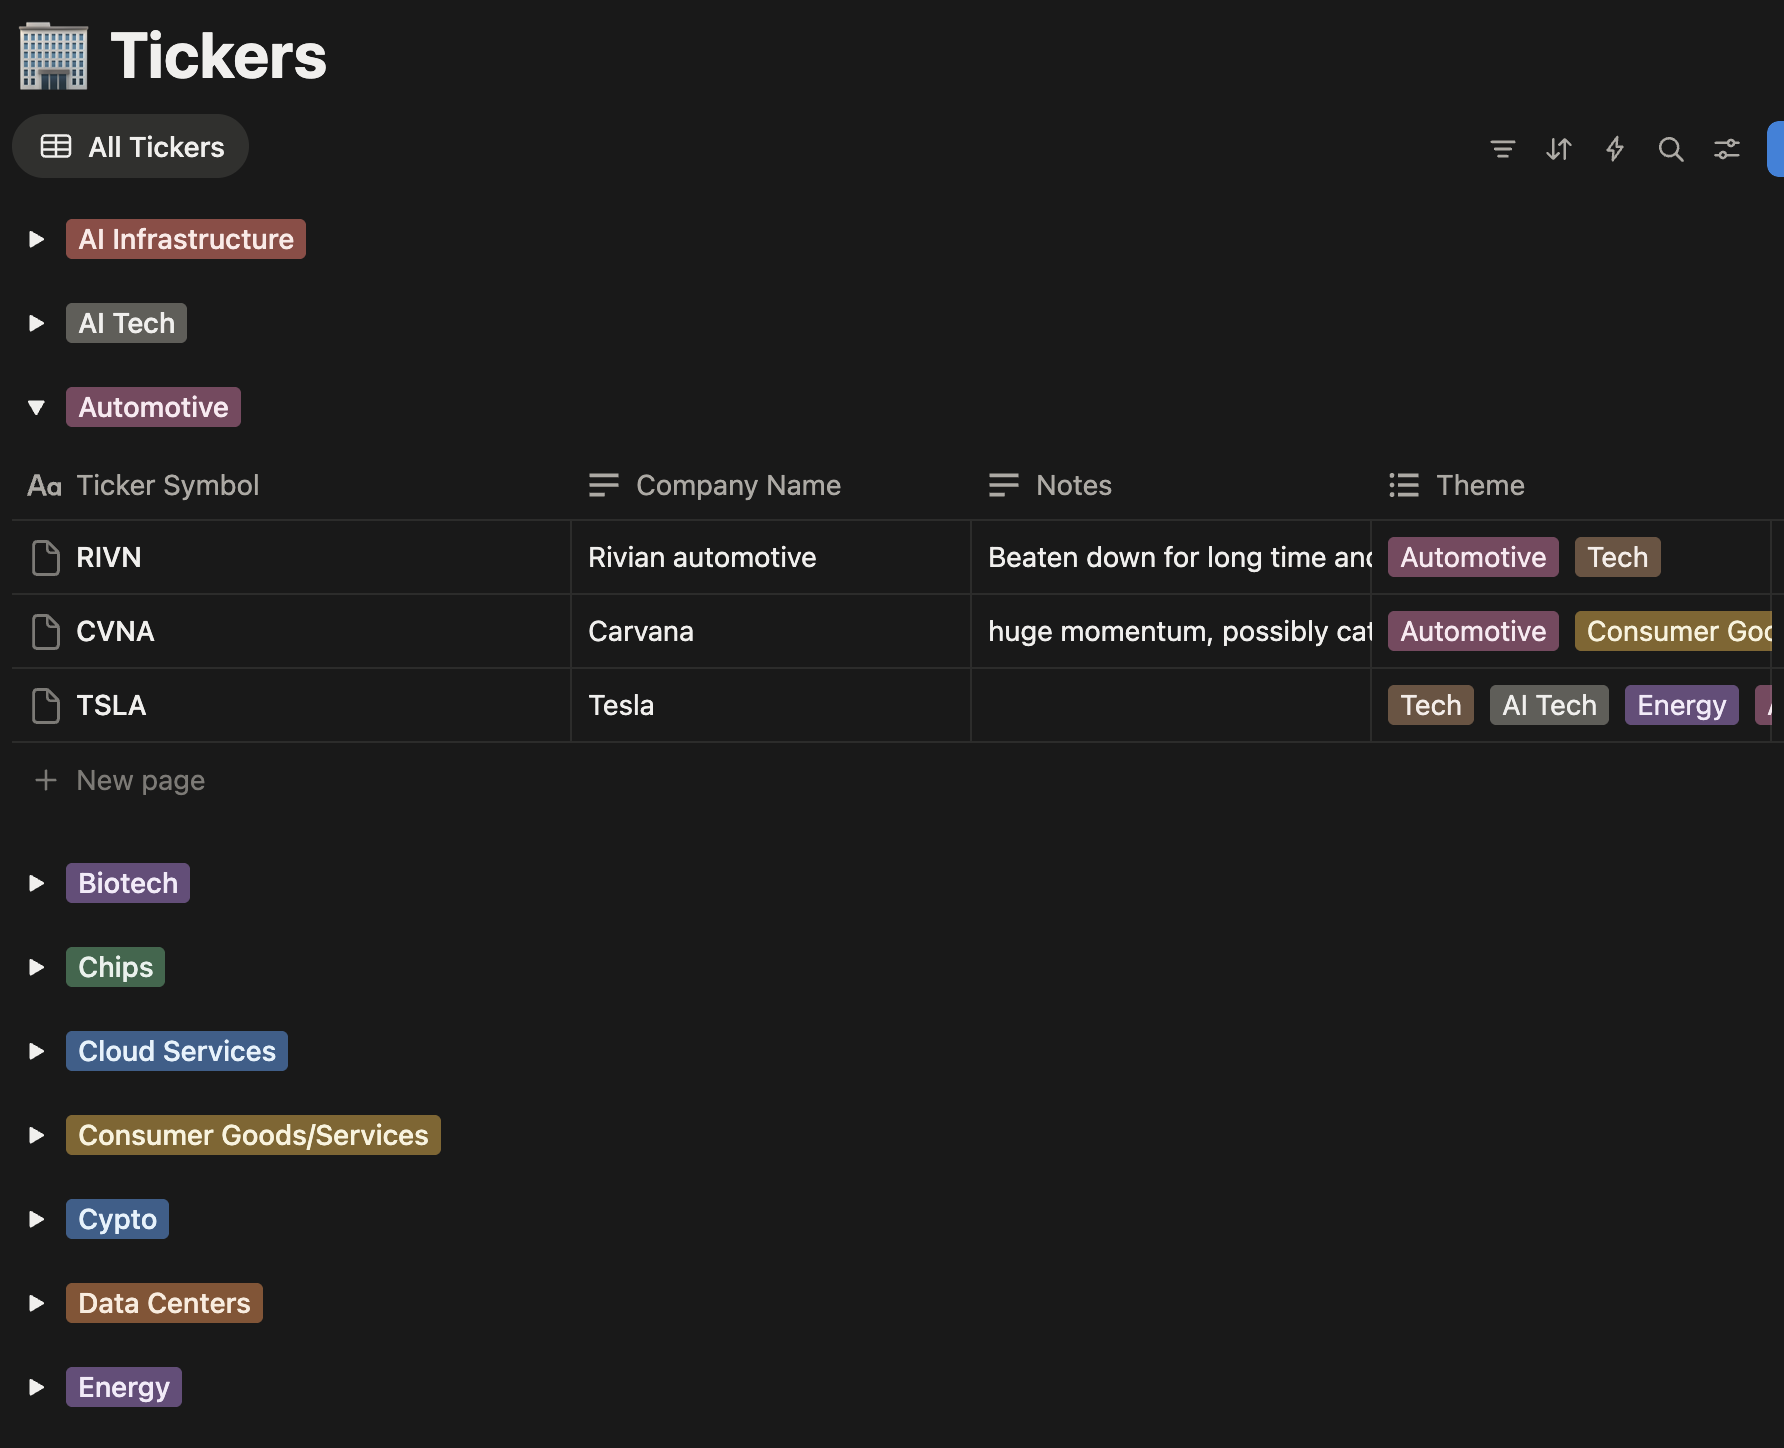This screenshot has width=1784, height=1448.
Task: Open RIVN page icon
Action: pyautogui.click(x=46, y=557)
